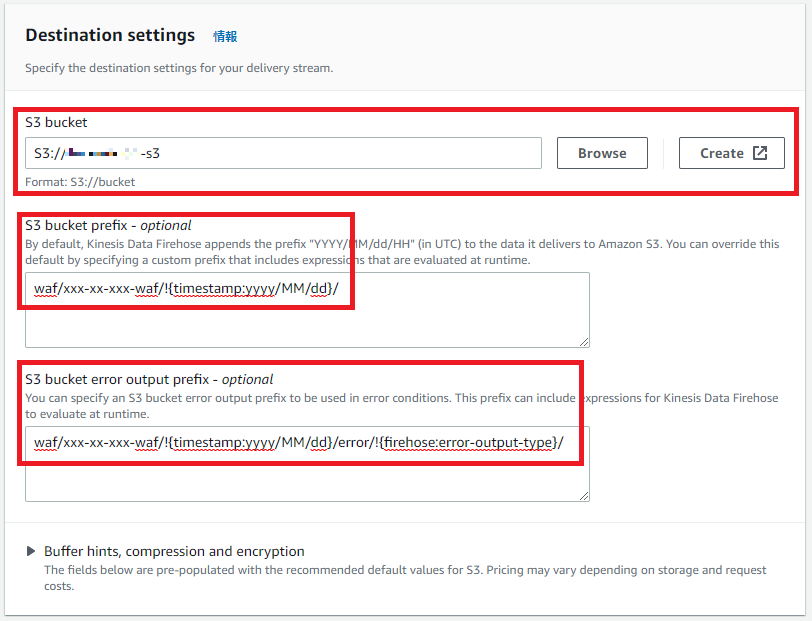Click the Kinesis default prefix description paragraph

click(400, 251)
